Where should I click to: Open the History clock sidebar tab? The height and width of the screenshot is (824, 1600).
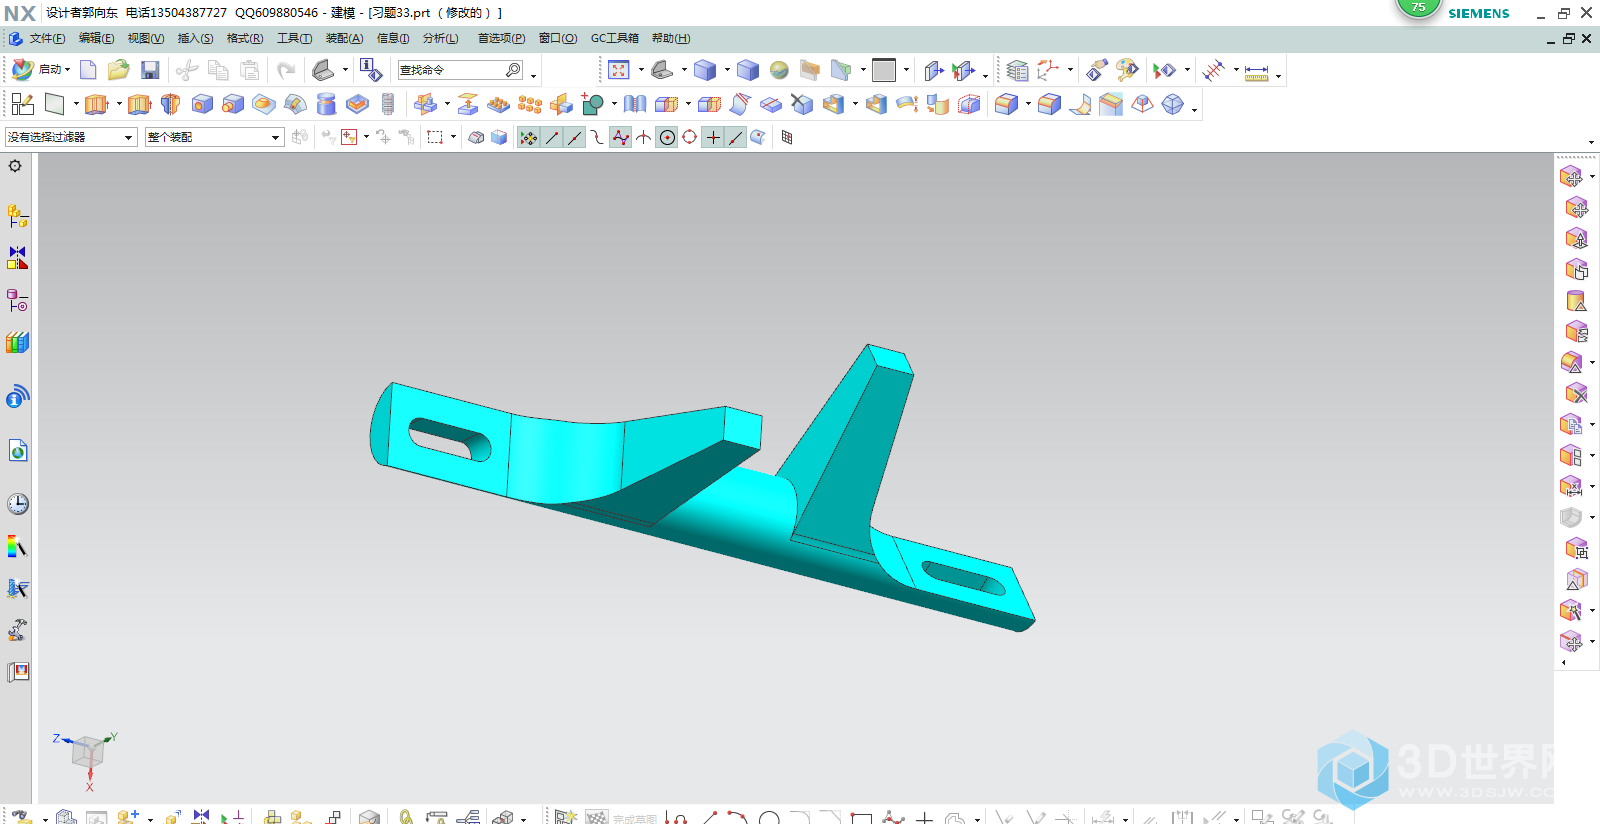17,504
